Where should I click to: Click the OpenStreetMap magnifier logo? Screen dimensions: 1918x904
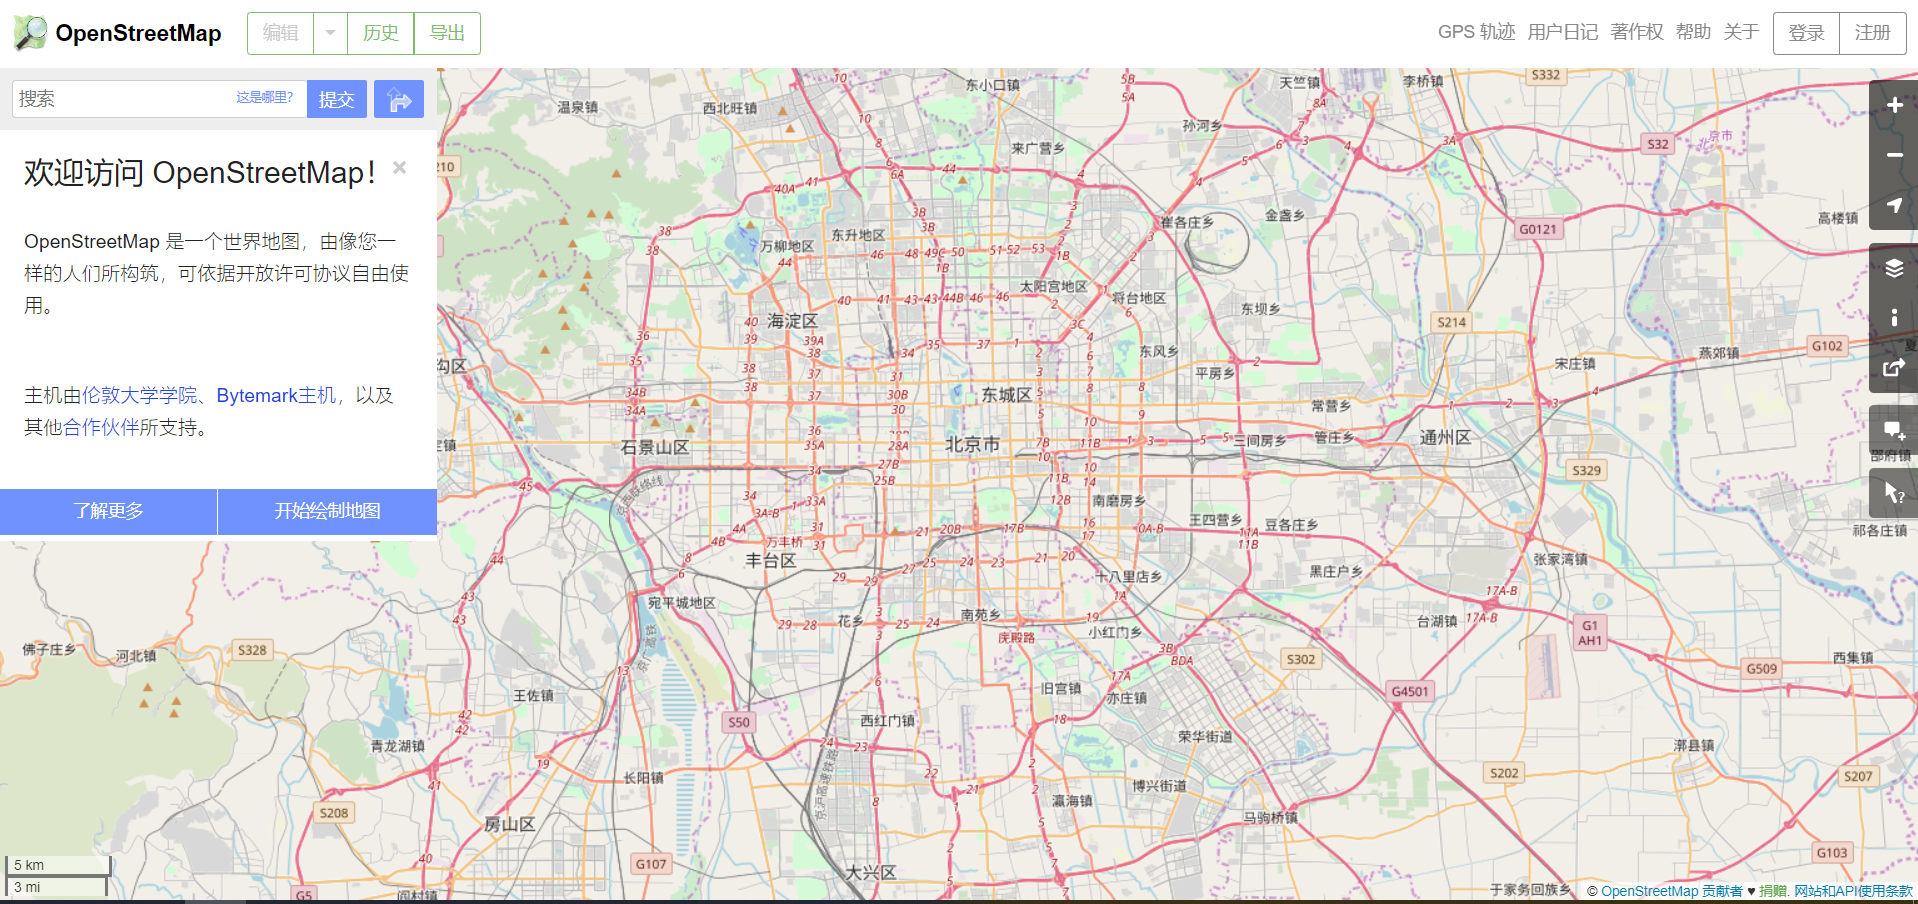click(31, 31)
